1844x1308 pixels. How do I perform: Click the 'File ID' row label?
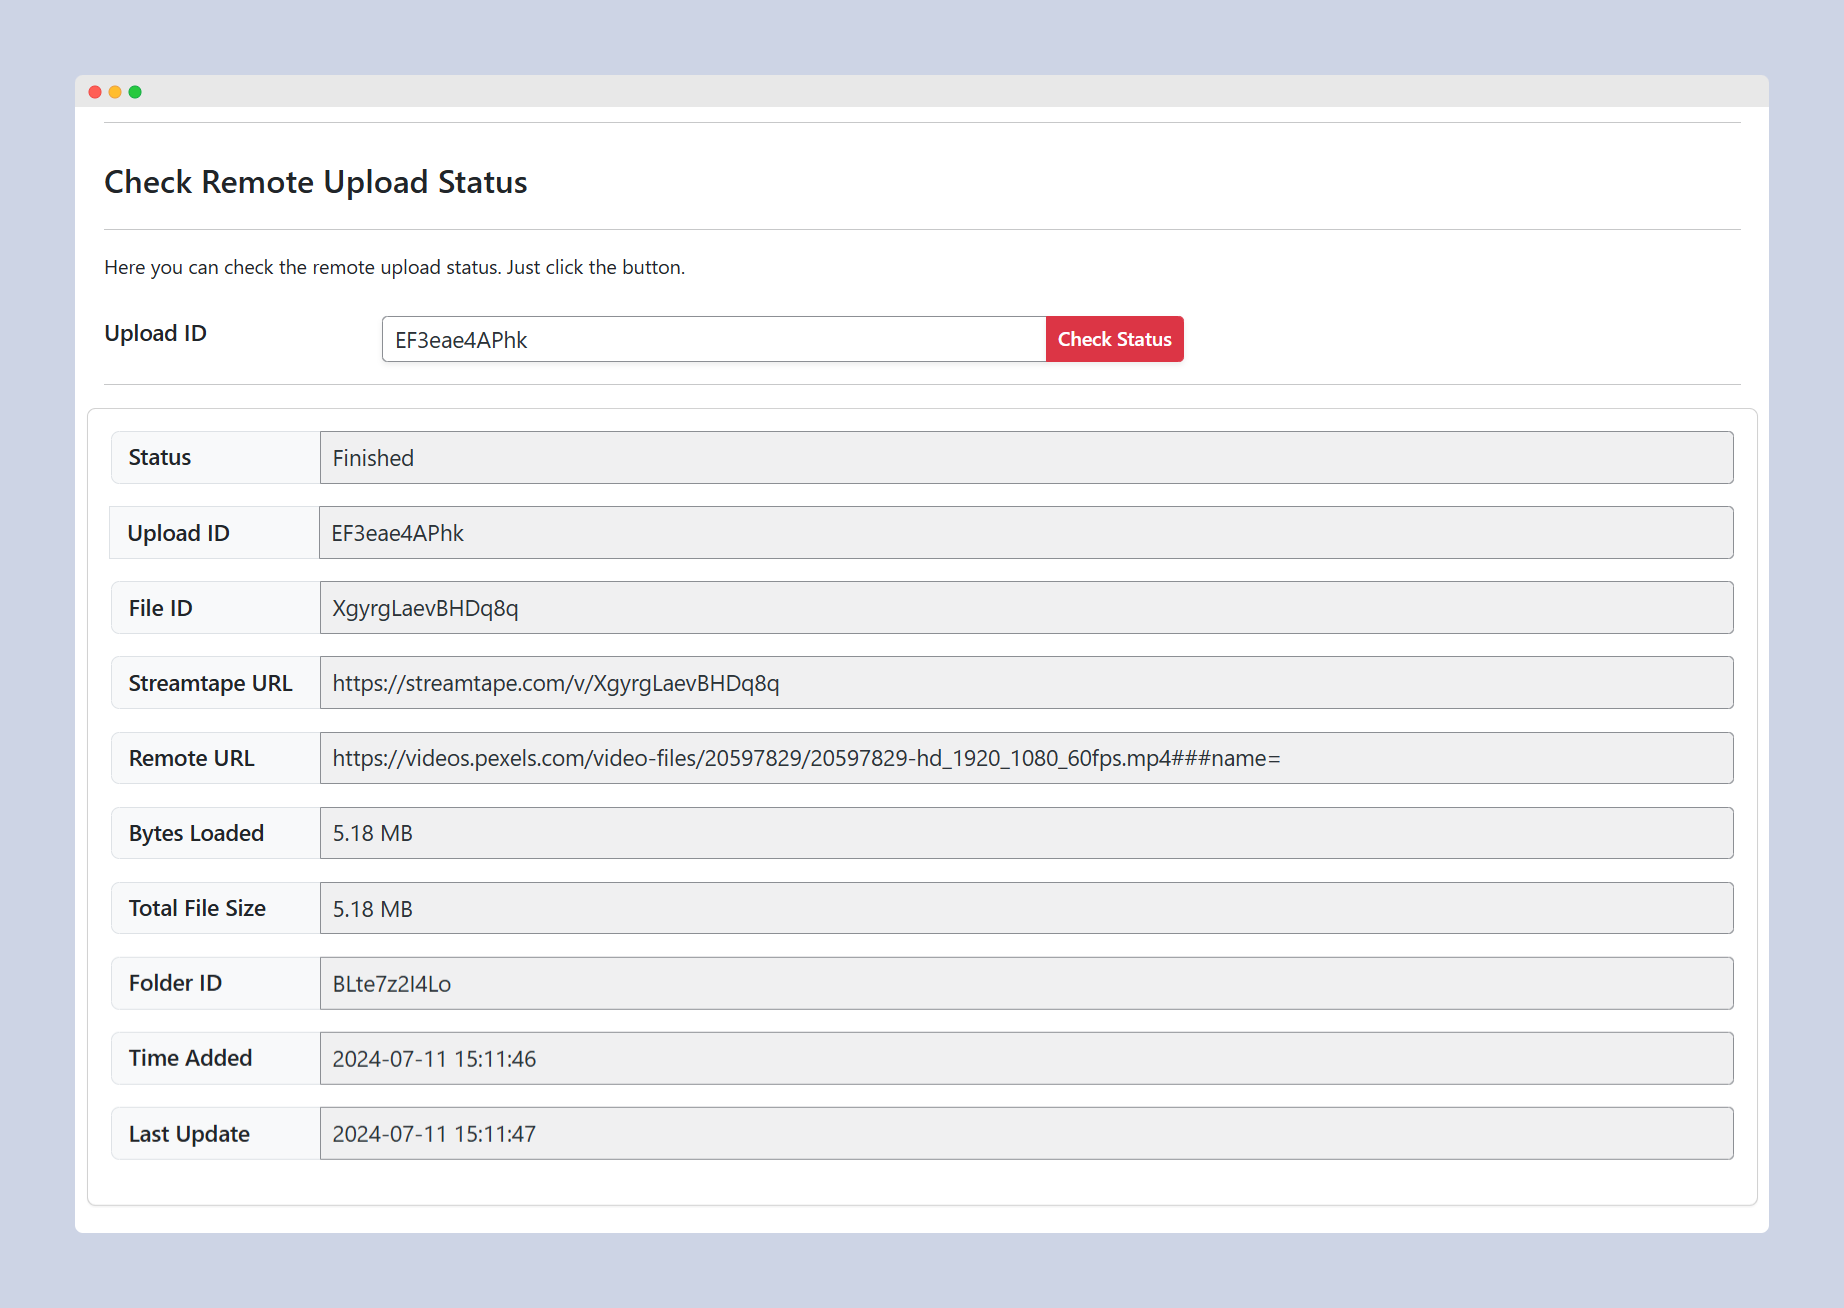pos(160,608)
